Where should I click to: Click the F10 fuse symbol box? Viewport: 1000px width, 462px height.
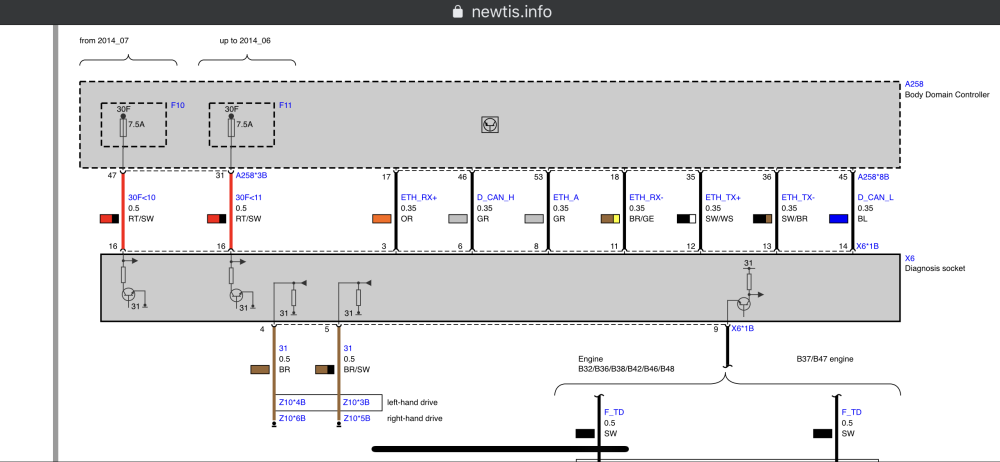[x=133, y=124]
